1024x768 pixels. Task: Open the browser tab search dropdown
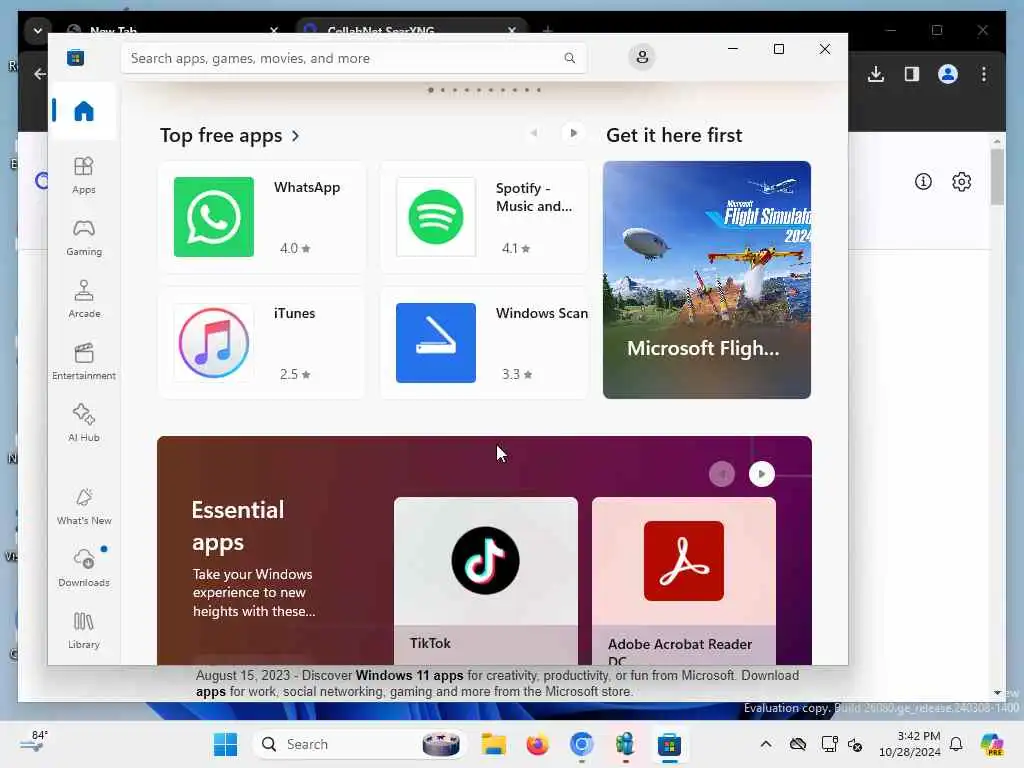click(38, 30)
